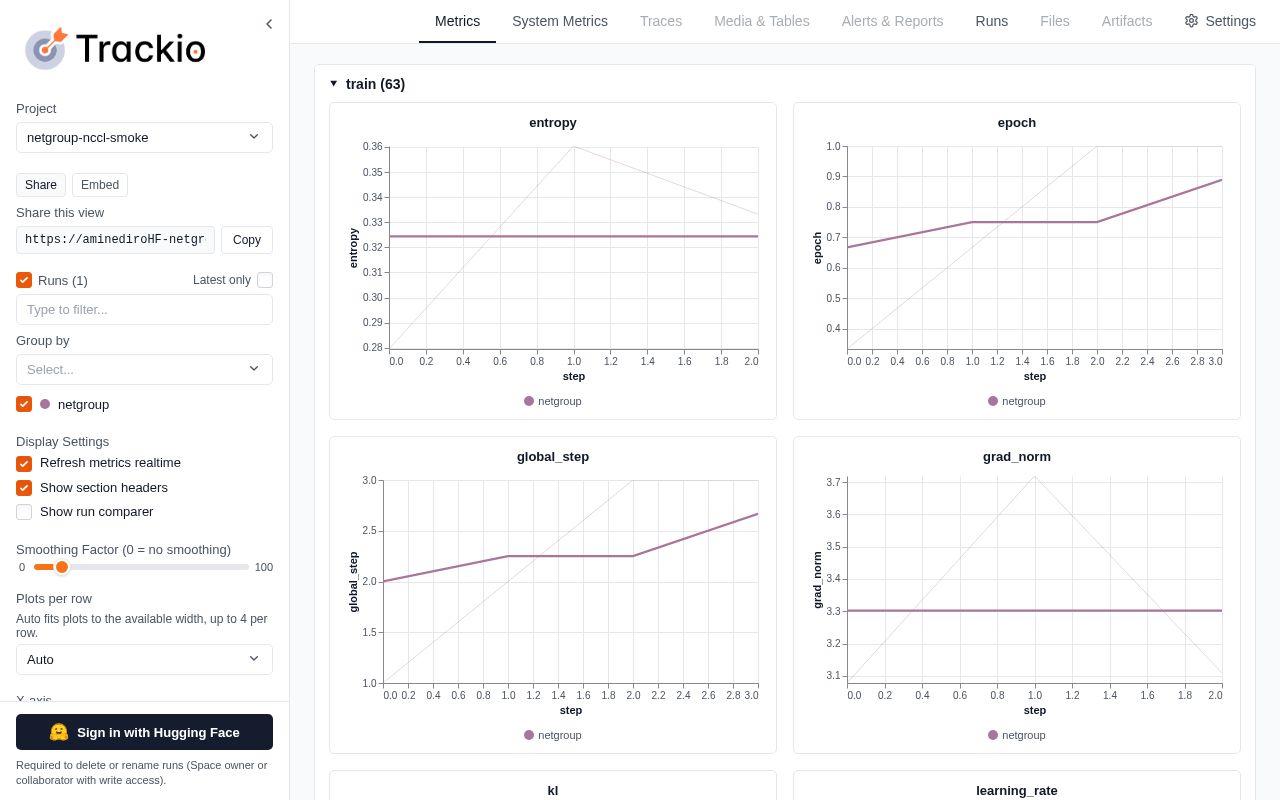The width and height of the screenshot is (1280, 800).
Task: Click the netgroup legend dot under entropy chart
Action: (529, 401)
